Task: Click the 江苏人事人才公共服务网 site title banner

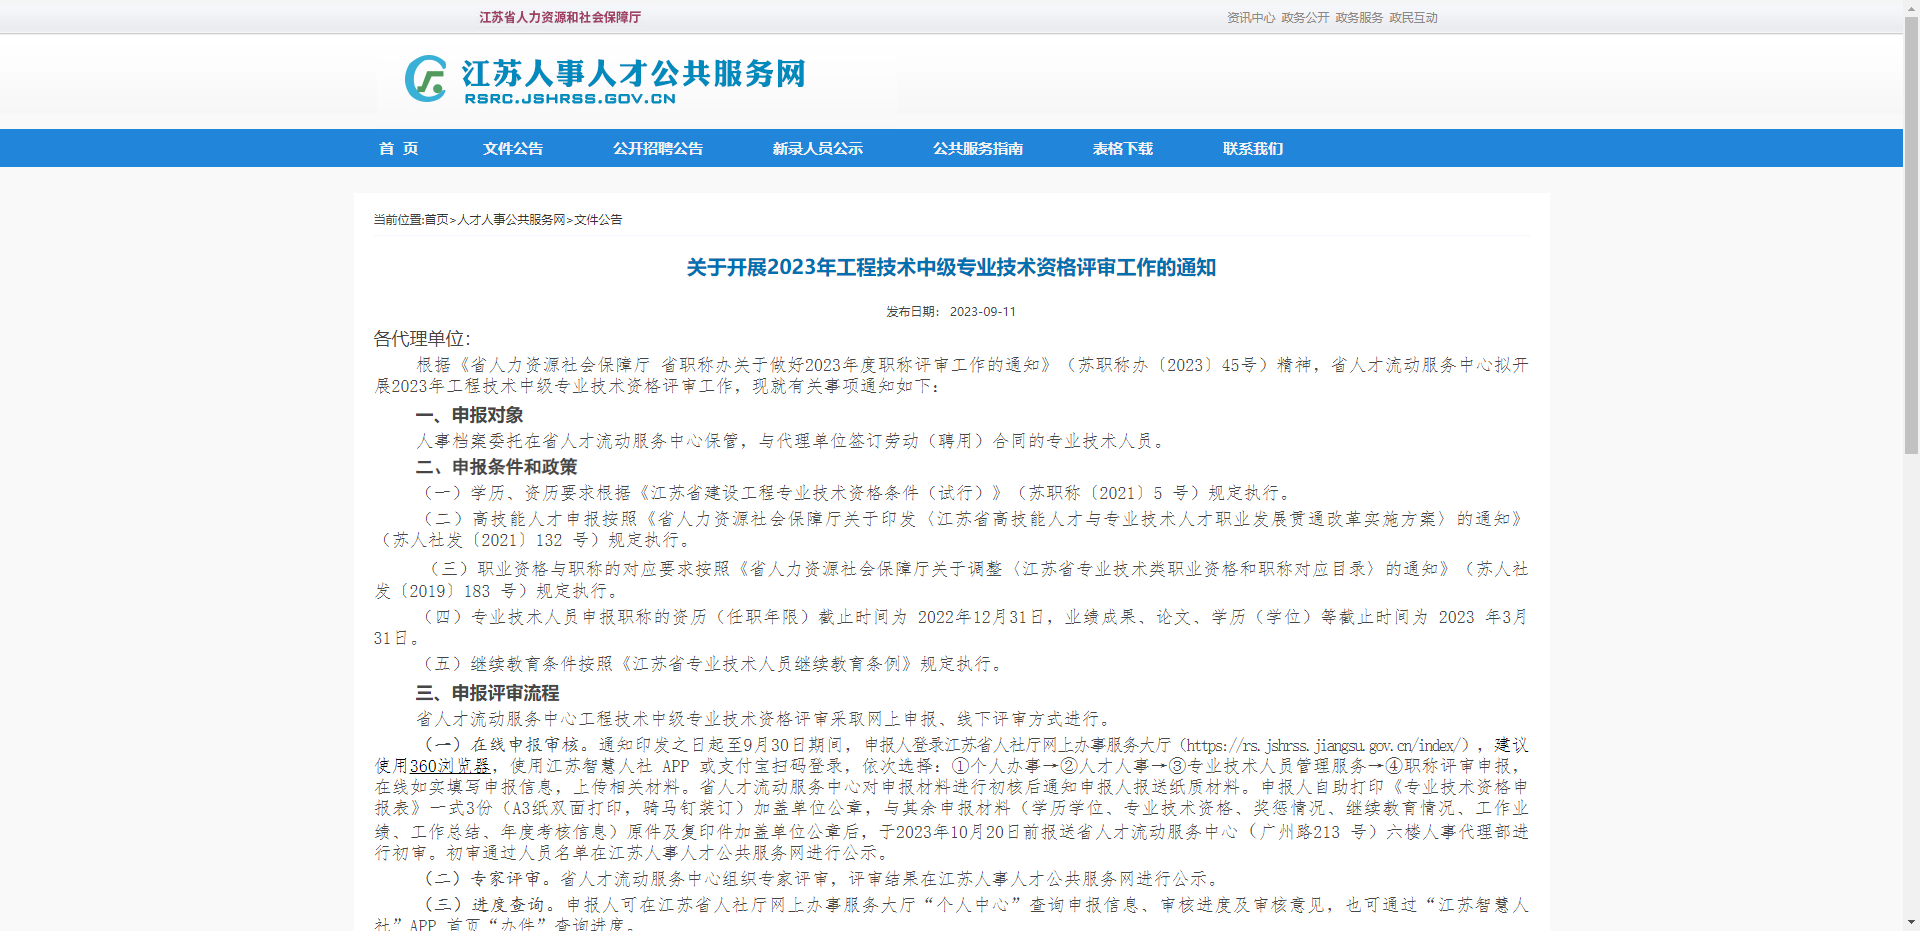Action: (x=633, y=73)
